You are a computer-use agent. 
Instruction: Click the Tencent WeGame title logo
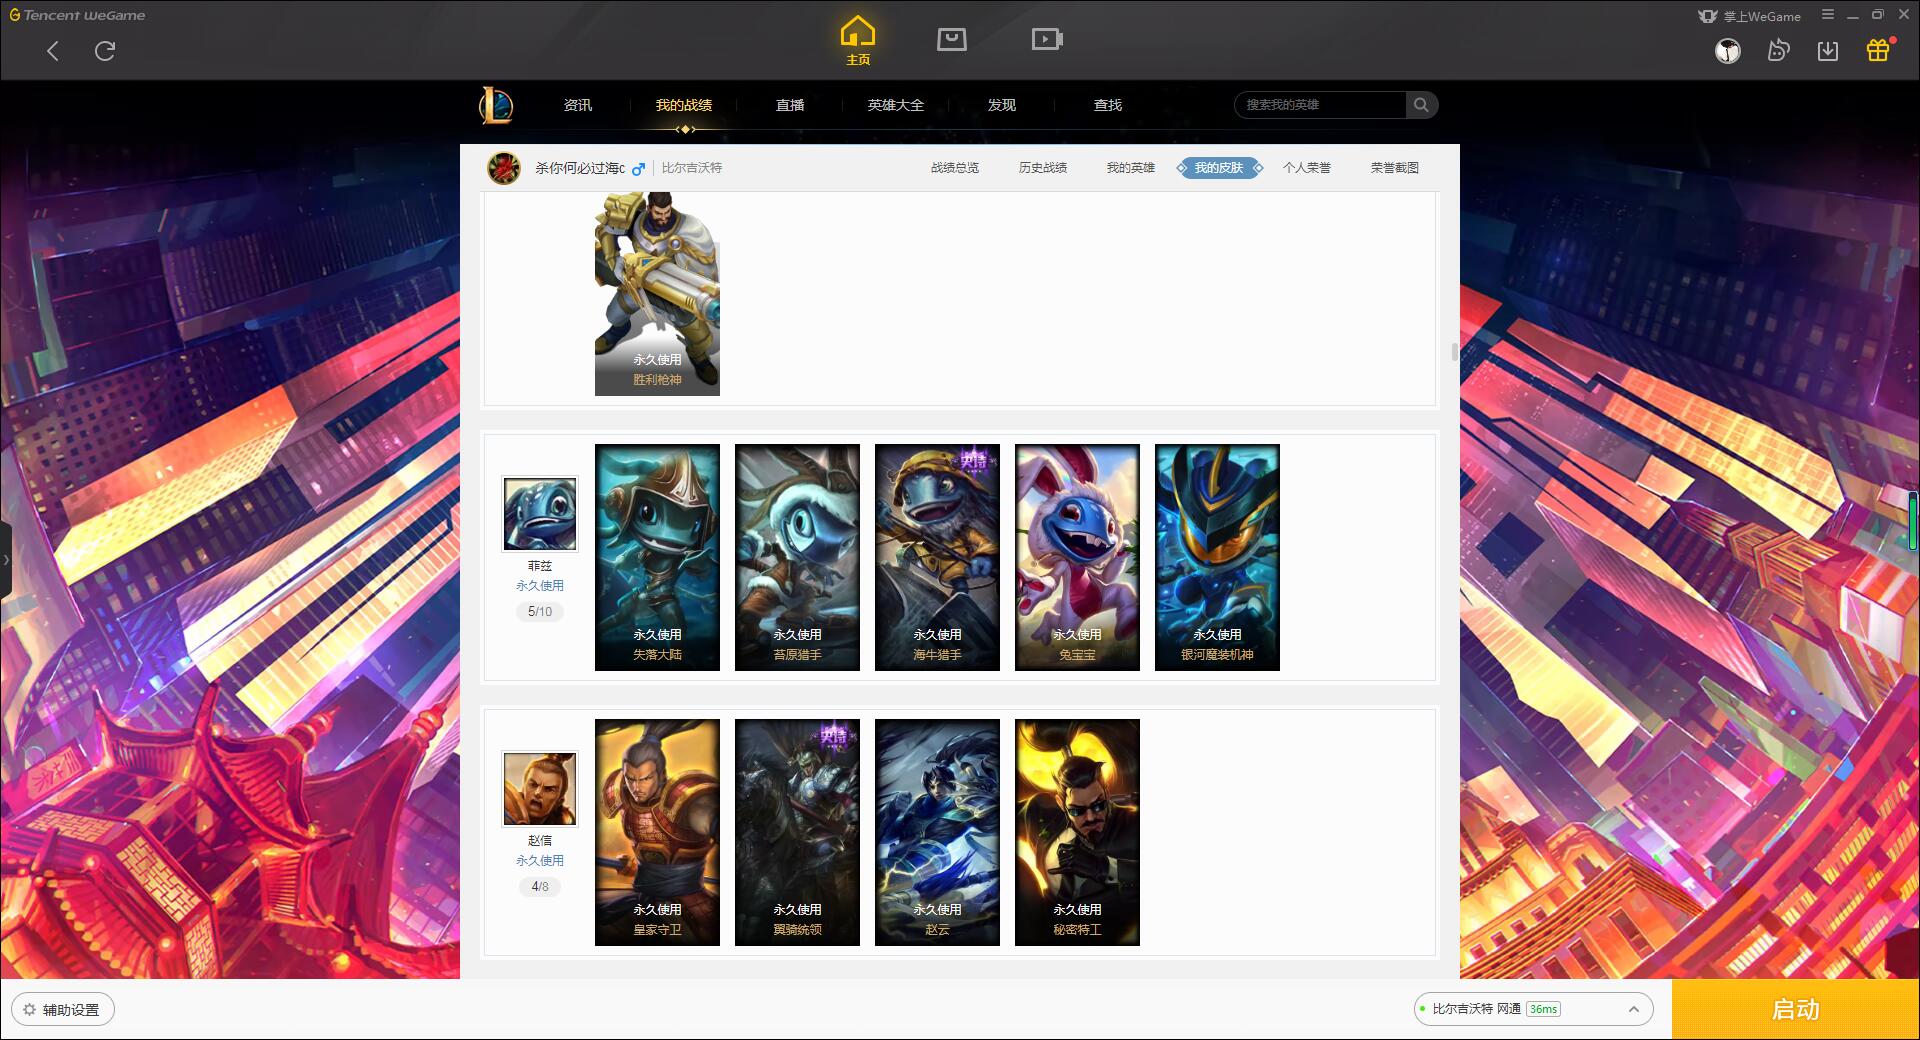77,15
